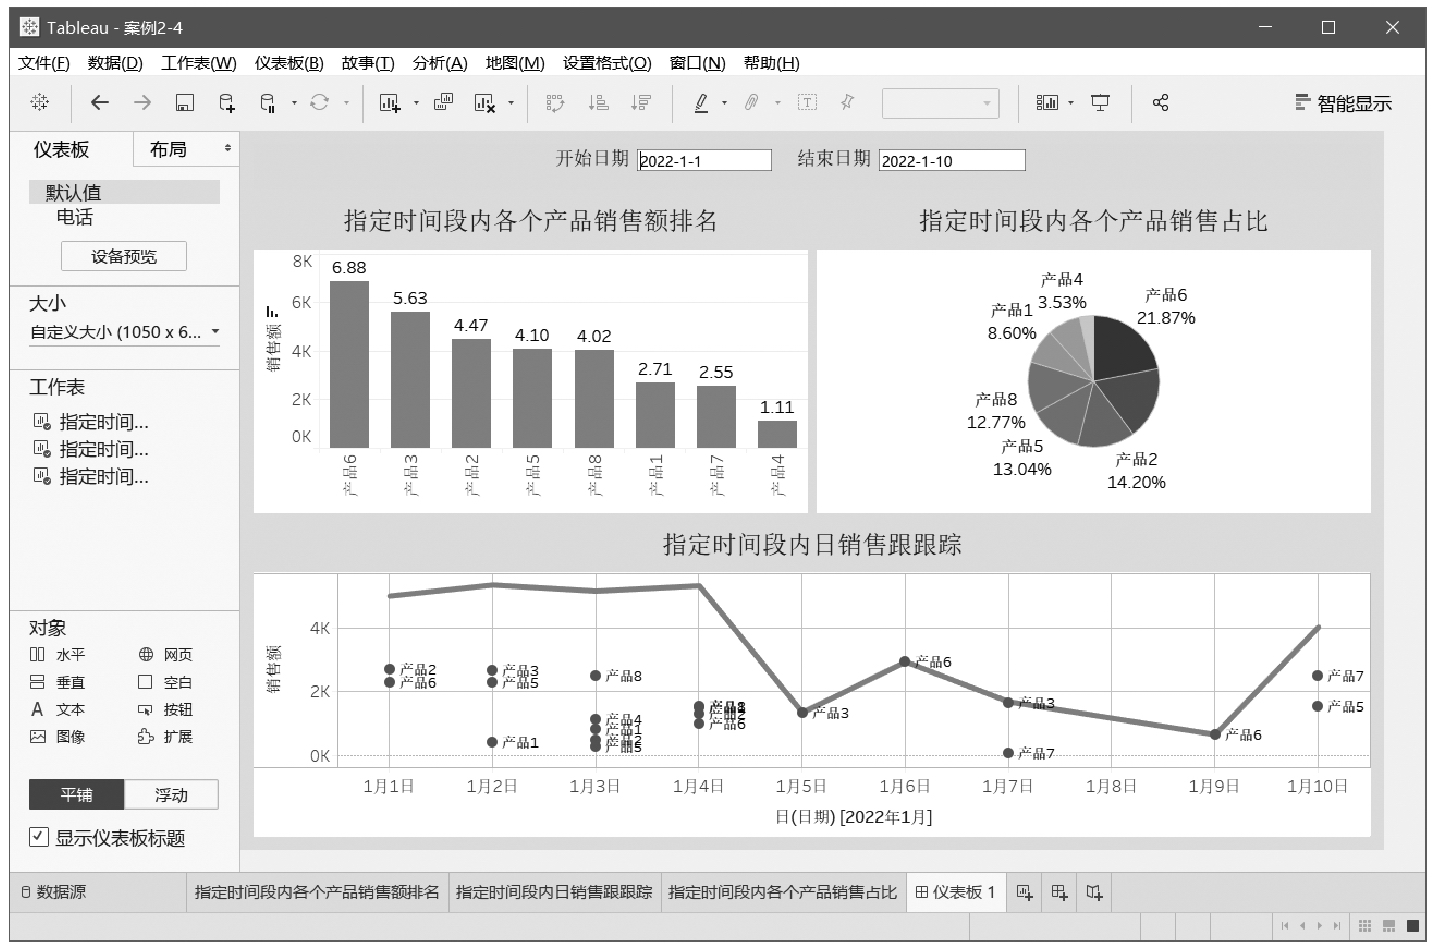
Task: Click the 设备预览 button
Action: click(x=124, y=257)
